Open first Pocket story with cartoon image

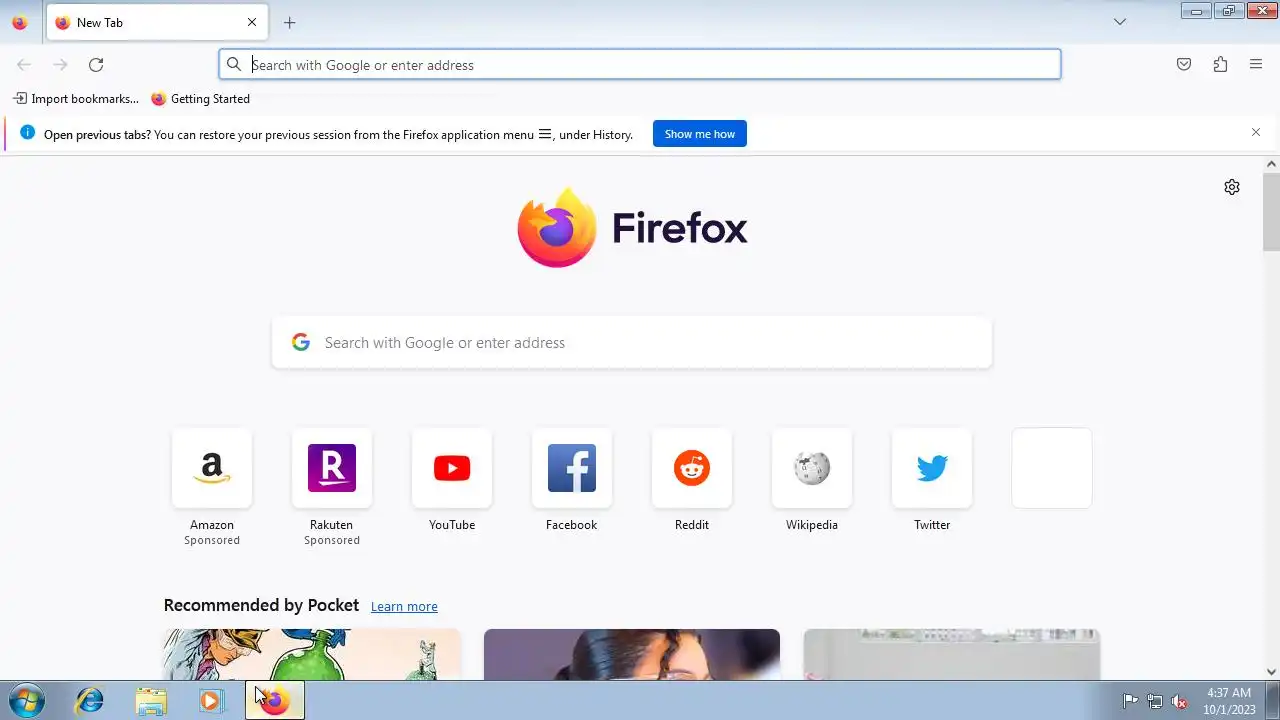point(312,654)
